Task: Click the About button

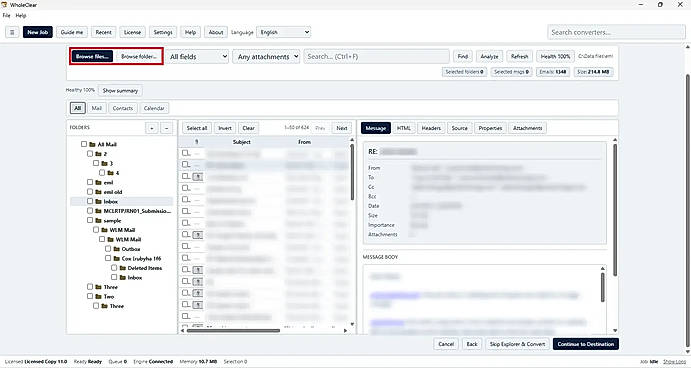Action: click(x=216, y=32)
